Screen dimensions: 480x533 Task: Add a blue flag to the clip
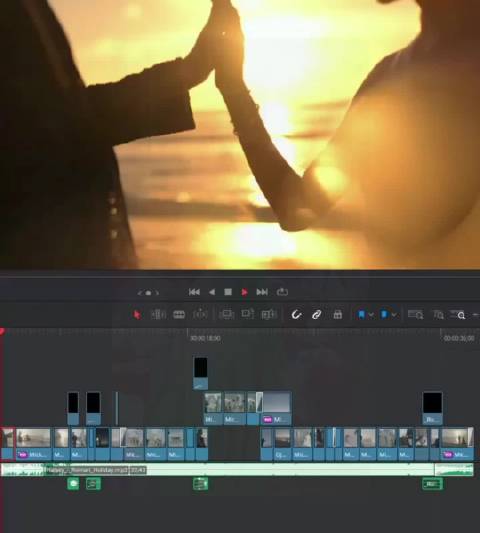361,314
